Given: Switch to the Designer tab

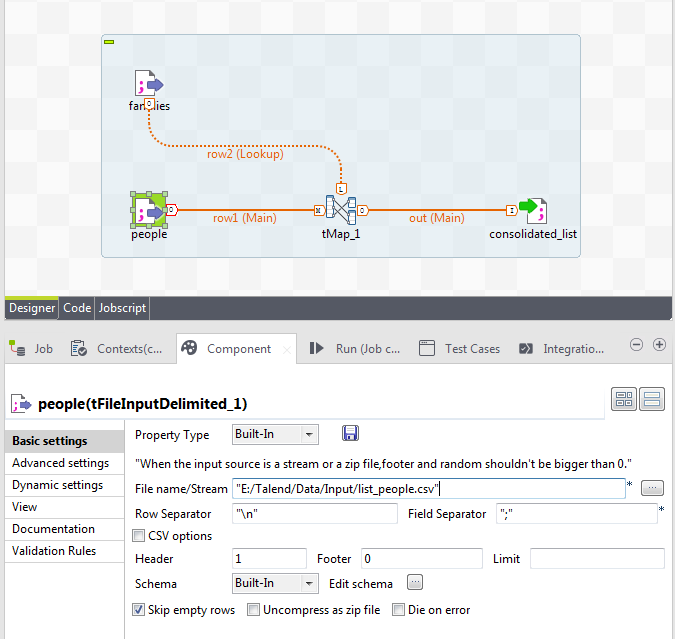Looking at the screenshot, I should 32,308.
